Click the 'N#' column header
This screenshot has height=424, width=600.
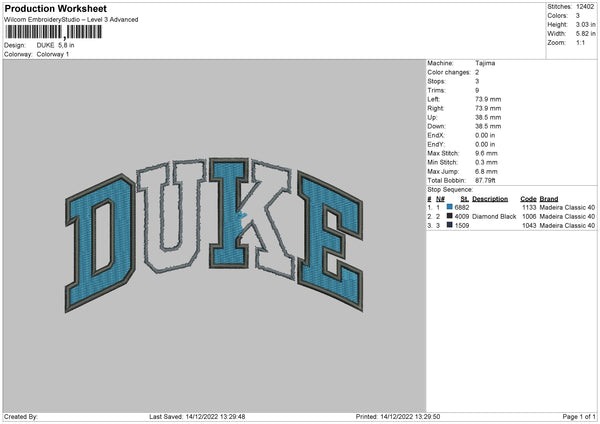coord(440,199)
